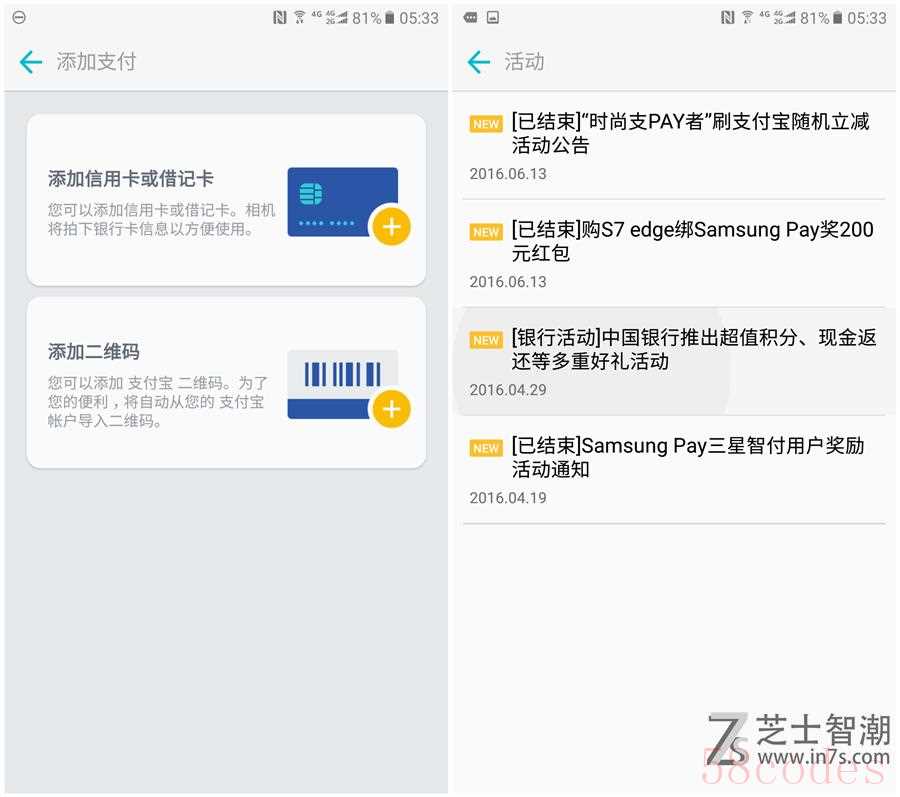Tap the credit card illustration with plus
This screenshot has height=797, width=900.
(348, 205)
